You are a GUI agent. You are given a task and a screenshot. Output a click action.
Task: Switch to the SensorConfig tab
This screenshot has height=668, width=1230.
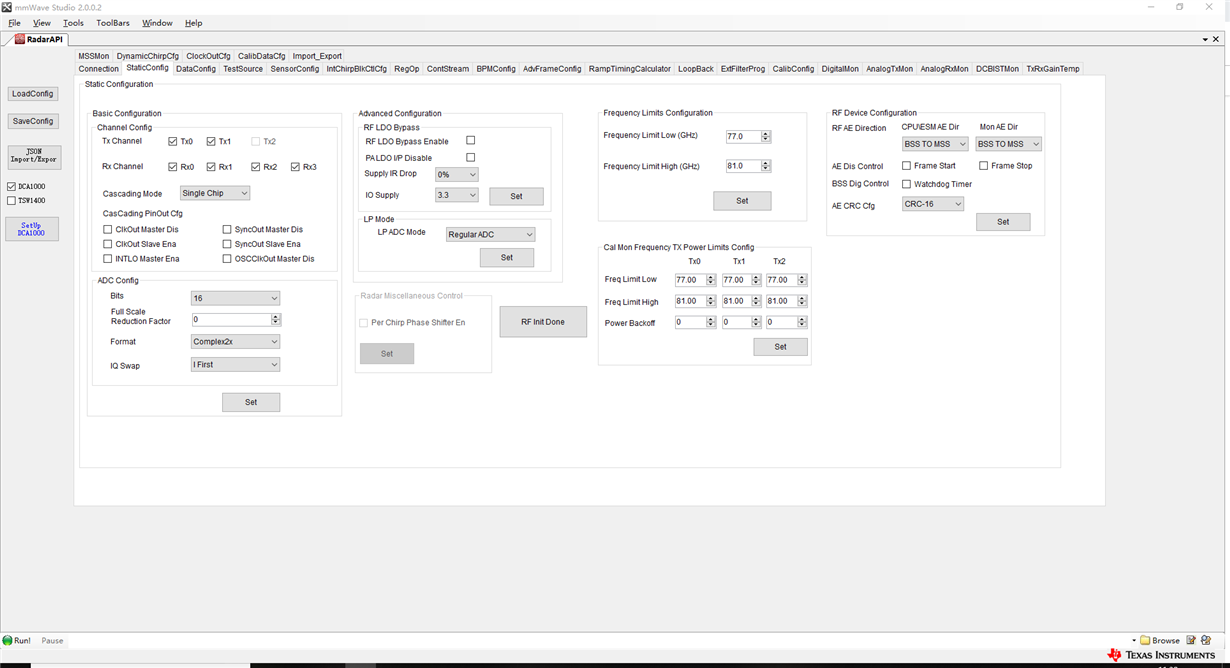(x=295, y=69)
